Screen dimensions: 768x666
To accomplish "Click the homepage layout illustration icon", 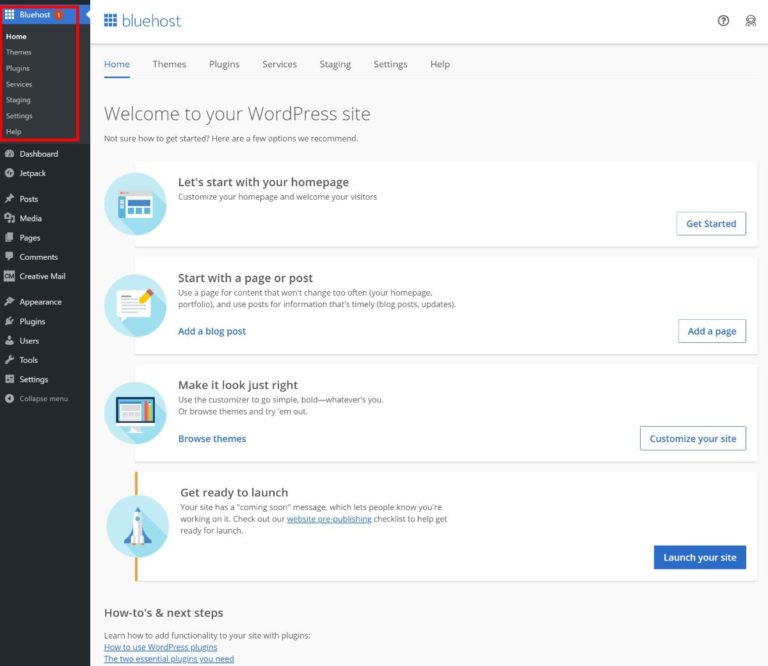I will pos(135,204).
